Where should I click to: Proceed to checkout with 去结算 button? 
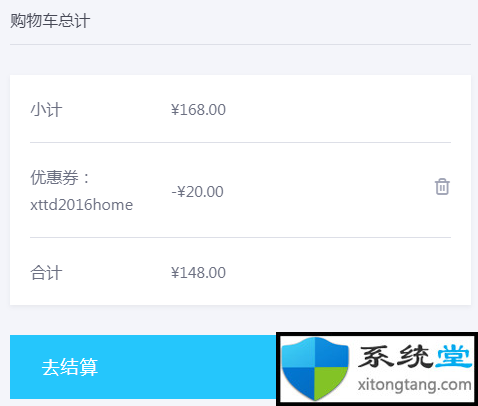pos(143,367)
